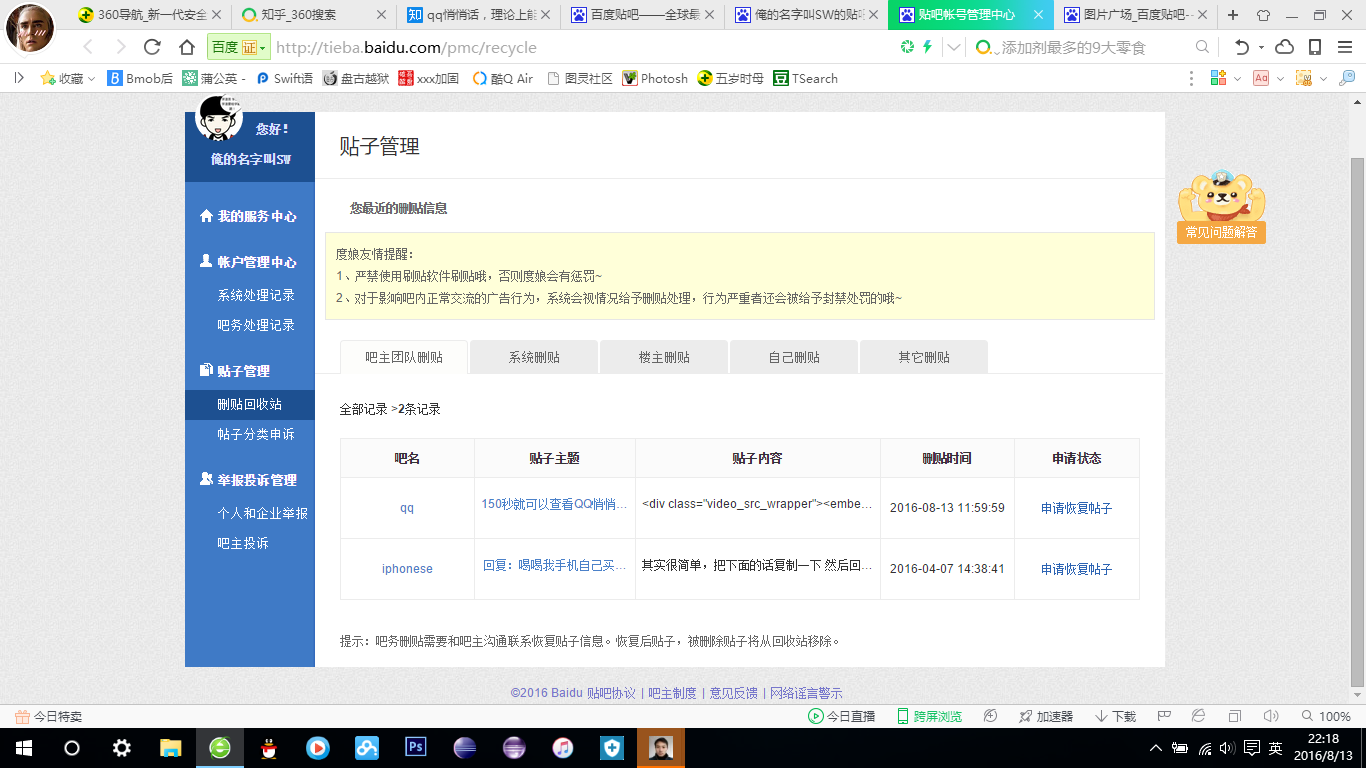The height and width of the screenshot is (768, 1366).
Task: Expand the undo history dropdown arrow
Action: [x=1259, y=47]
